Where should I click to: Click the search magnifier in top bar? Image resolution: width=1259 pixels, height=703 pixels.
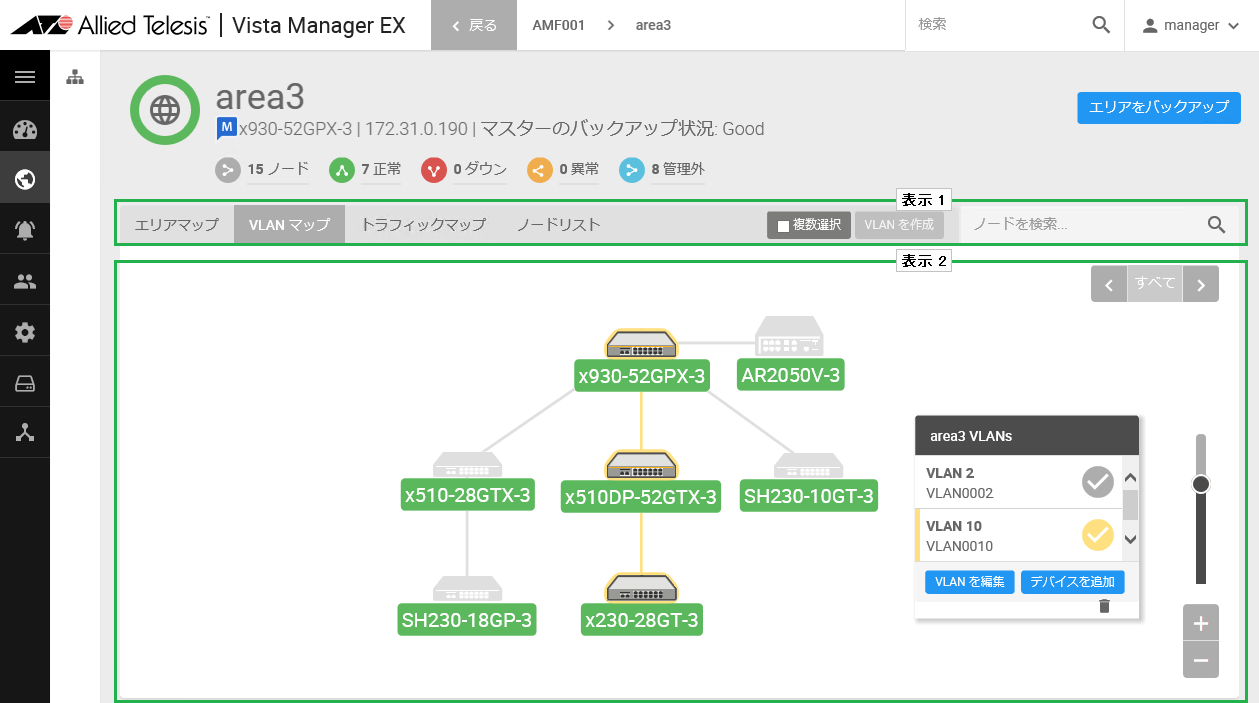(x=1101, y=25)
